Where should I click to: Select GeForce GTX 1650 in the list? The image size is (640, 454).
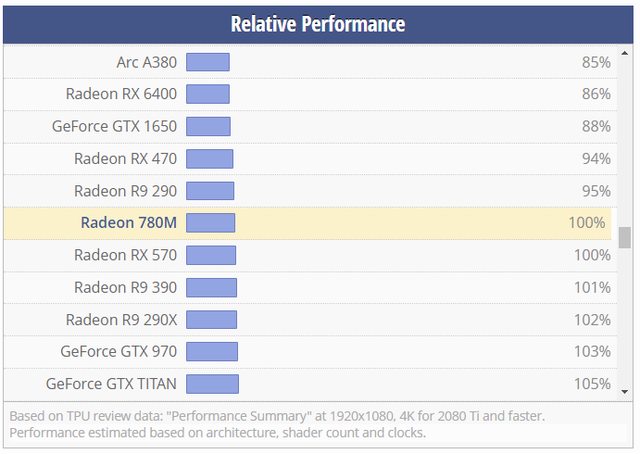pyautogui.click(x=114, y=126)
